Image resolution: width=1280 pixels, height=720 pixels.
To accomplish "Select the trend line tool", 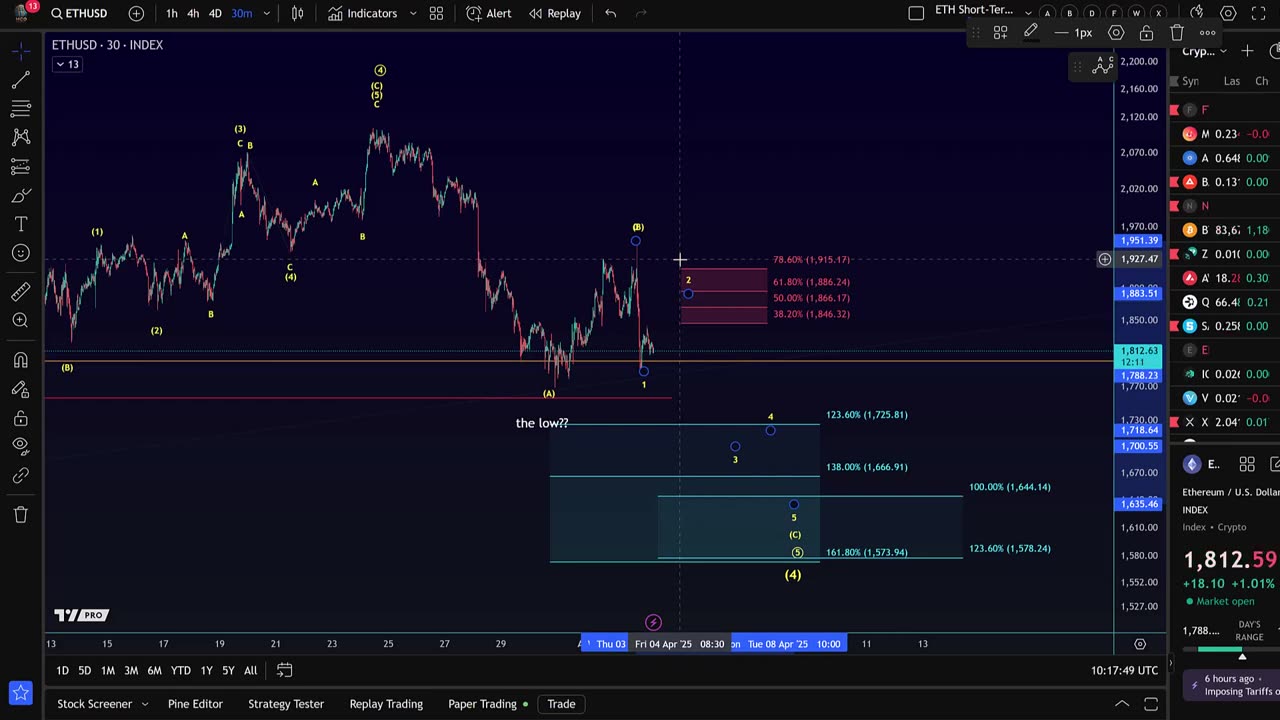I will 20,79.
